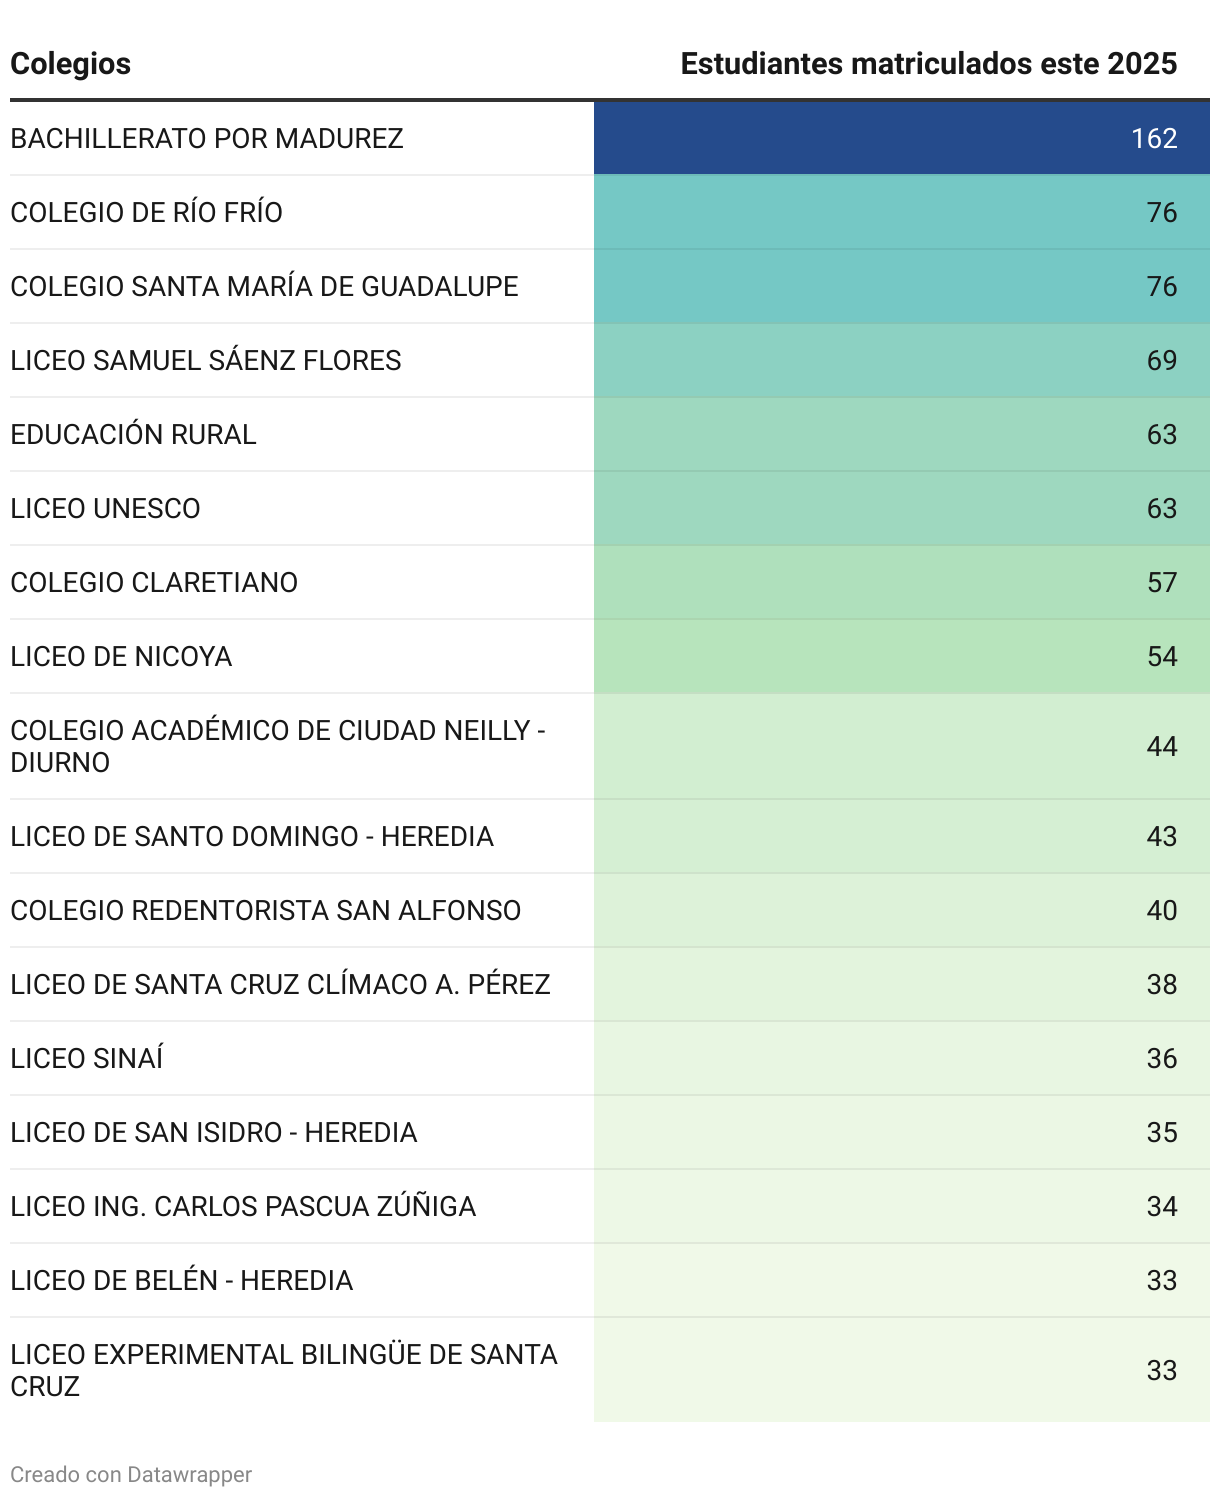Click the COLEGIO DE RÍO FRÍO name

tap(147, 212)
